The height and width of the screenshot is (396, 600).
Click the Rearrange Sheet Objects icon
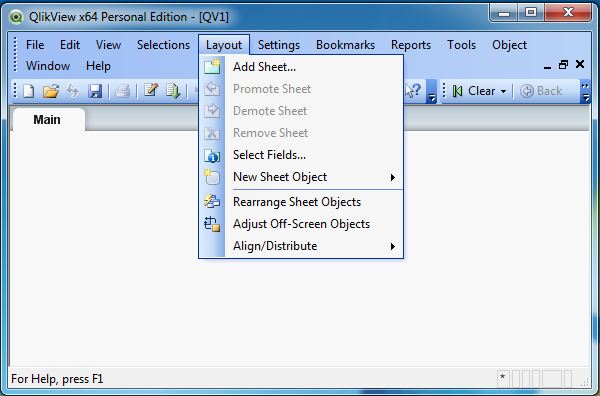coord(212,201)
